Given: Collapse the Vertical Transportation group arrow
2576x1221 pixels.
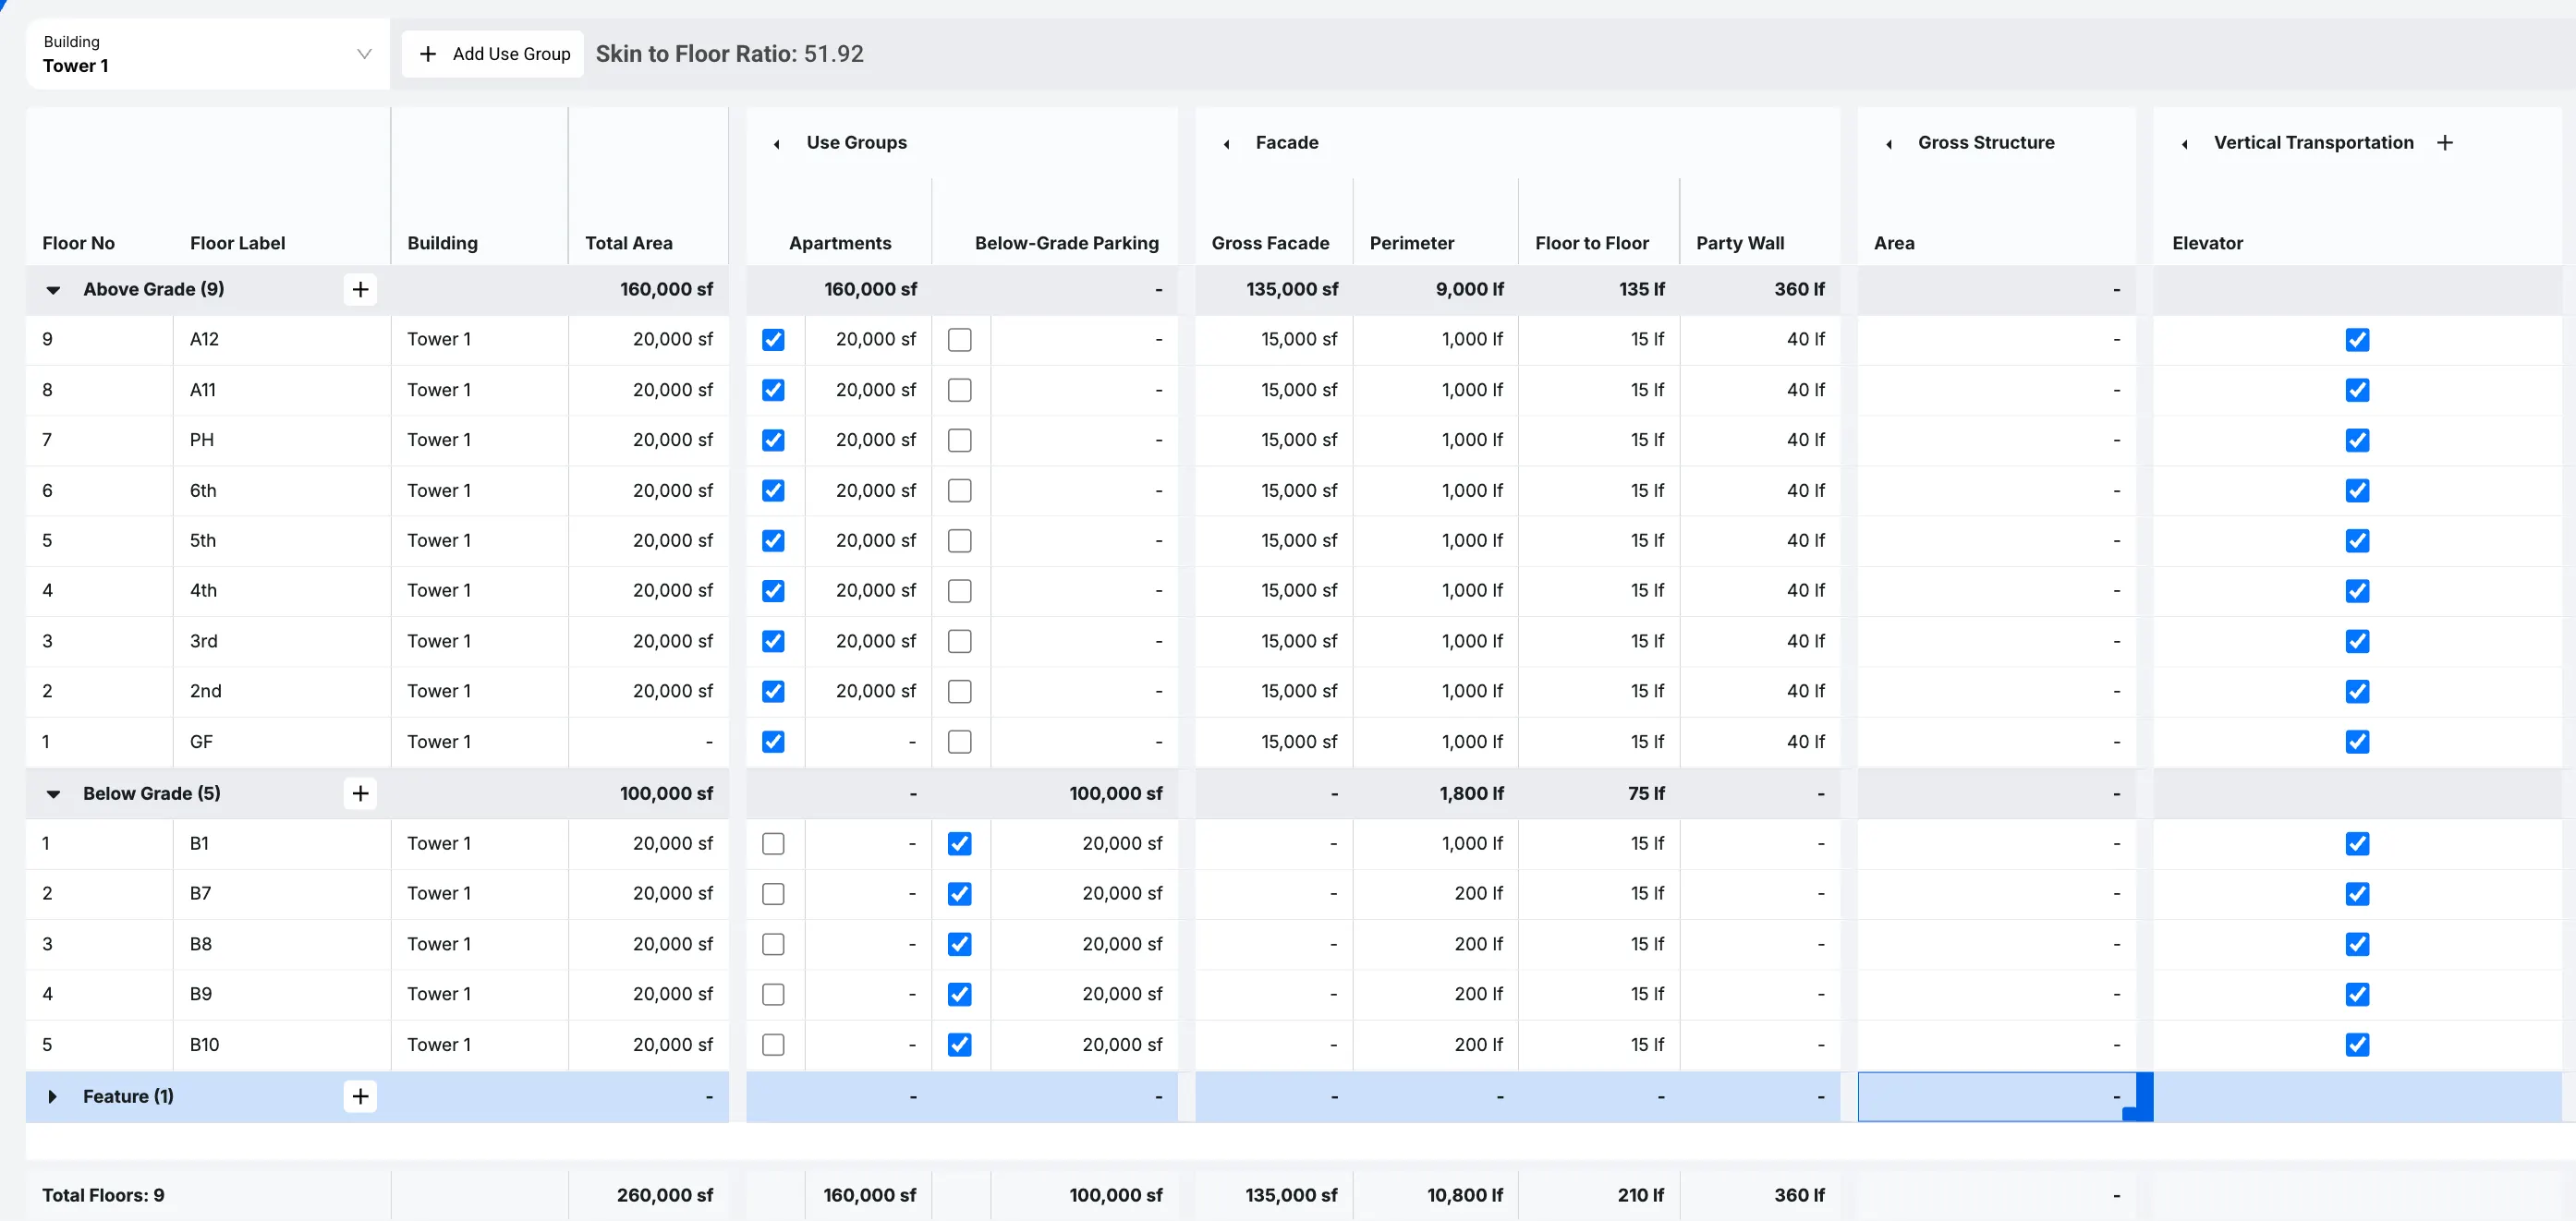Looking at the screenshot, I should 2184,144.
